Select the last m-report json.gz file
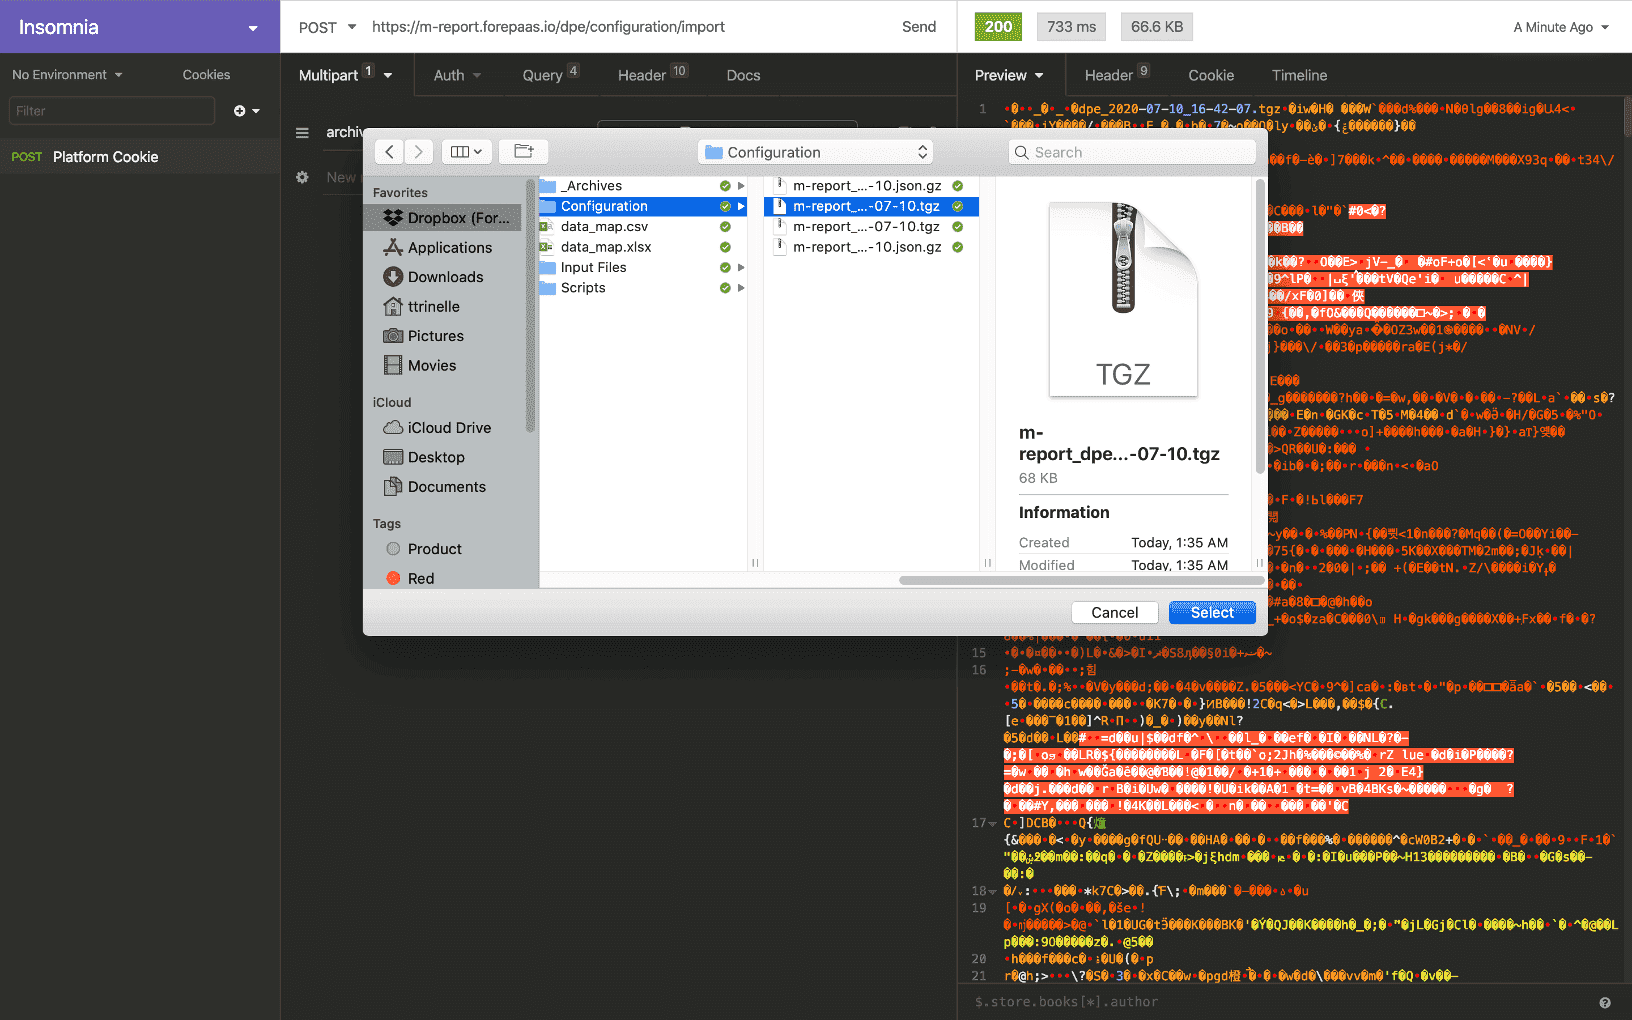Viewport: 1632px width, 1020px height. click(871, 247)
